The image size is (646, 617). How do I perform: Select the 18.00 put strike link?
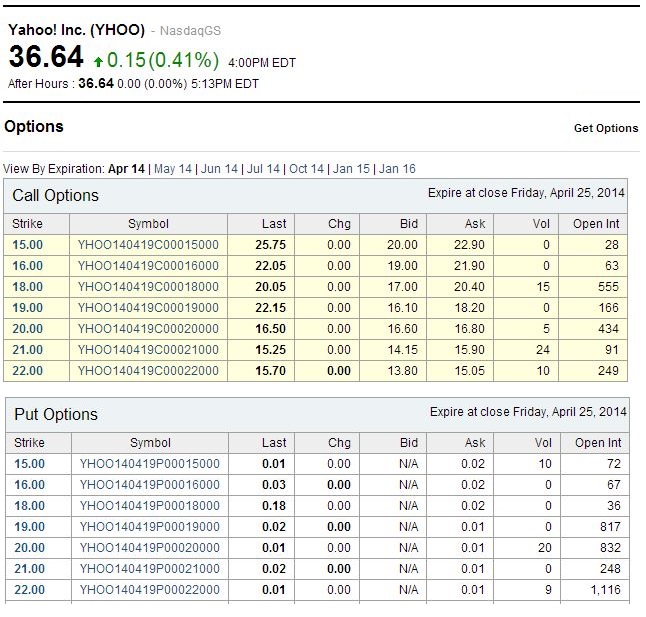point(29,506)
